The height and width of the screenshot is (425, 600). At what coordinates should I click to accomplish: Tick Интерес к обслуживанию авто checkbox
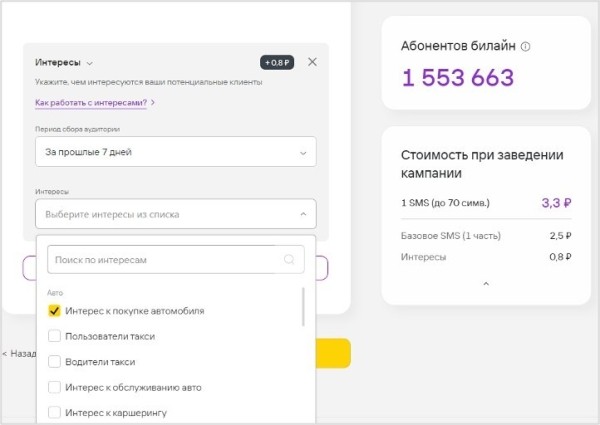pos(55,387)
